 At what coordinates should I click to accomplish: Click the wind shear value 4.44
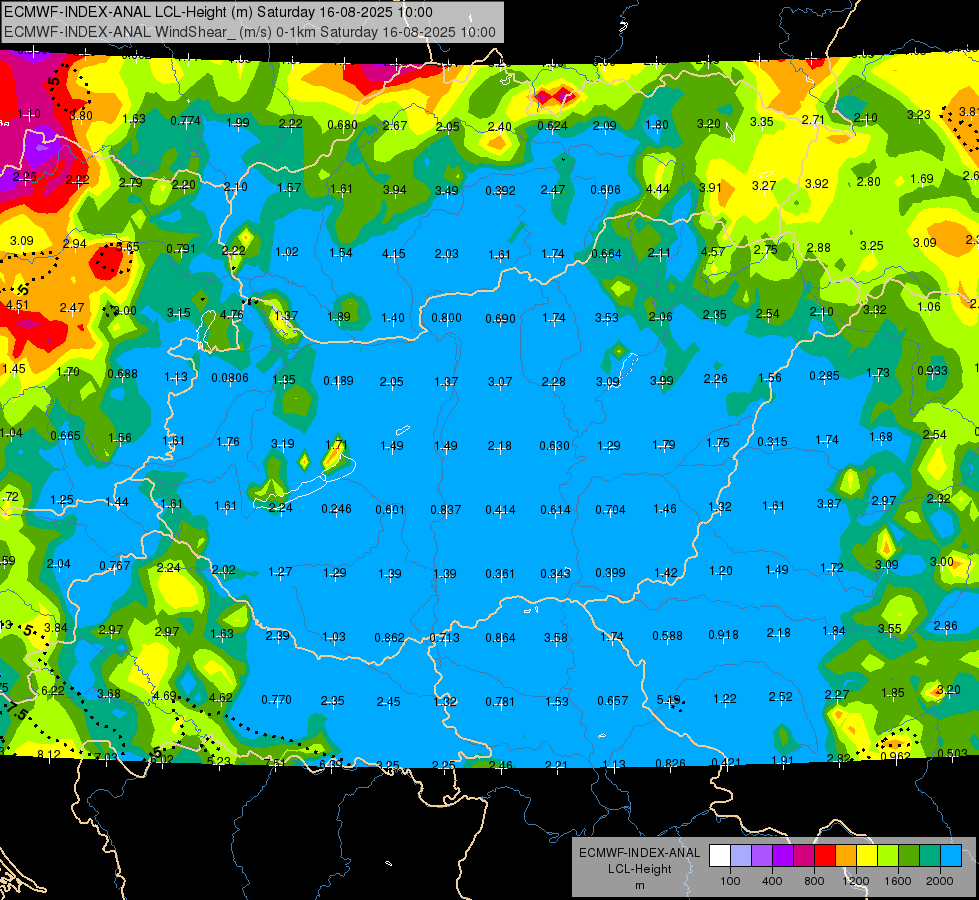(657, 189)
